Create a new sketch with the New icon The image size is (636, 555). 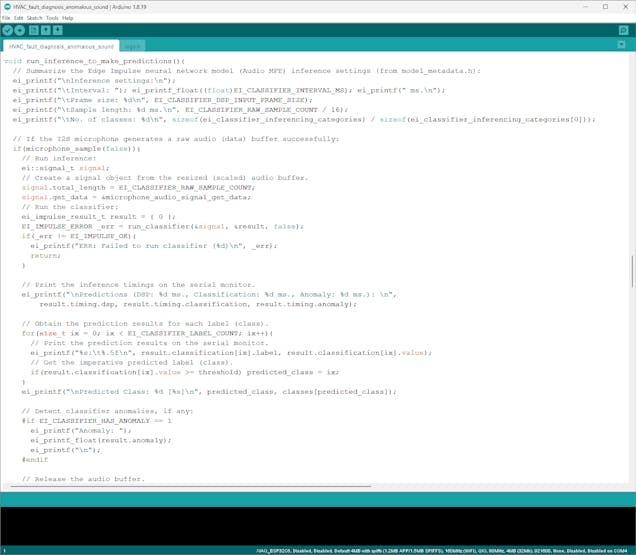[x=34, y=30]
